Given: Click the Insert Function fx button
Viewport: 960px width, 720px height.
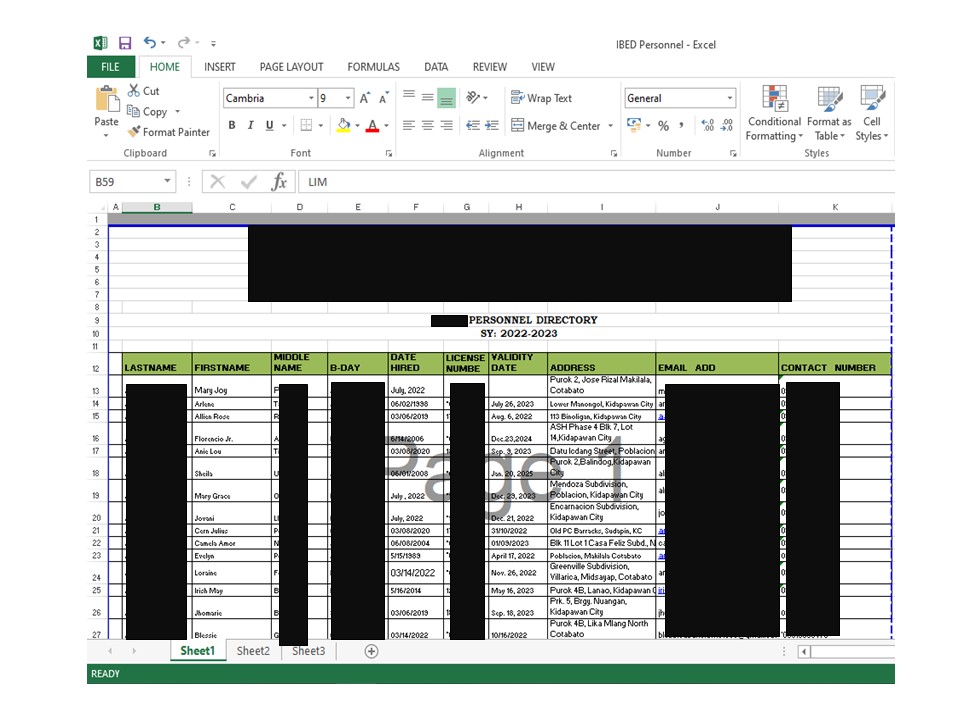Looking at the screenshot, I should point(279,182).
